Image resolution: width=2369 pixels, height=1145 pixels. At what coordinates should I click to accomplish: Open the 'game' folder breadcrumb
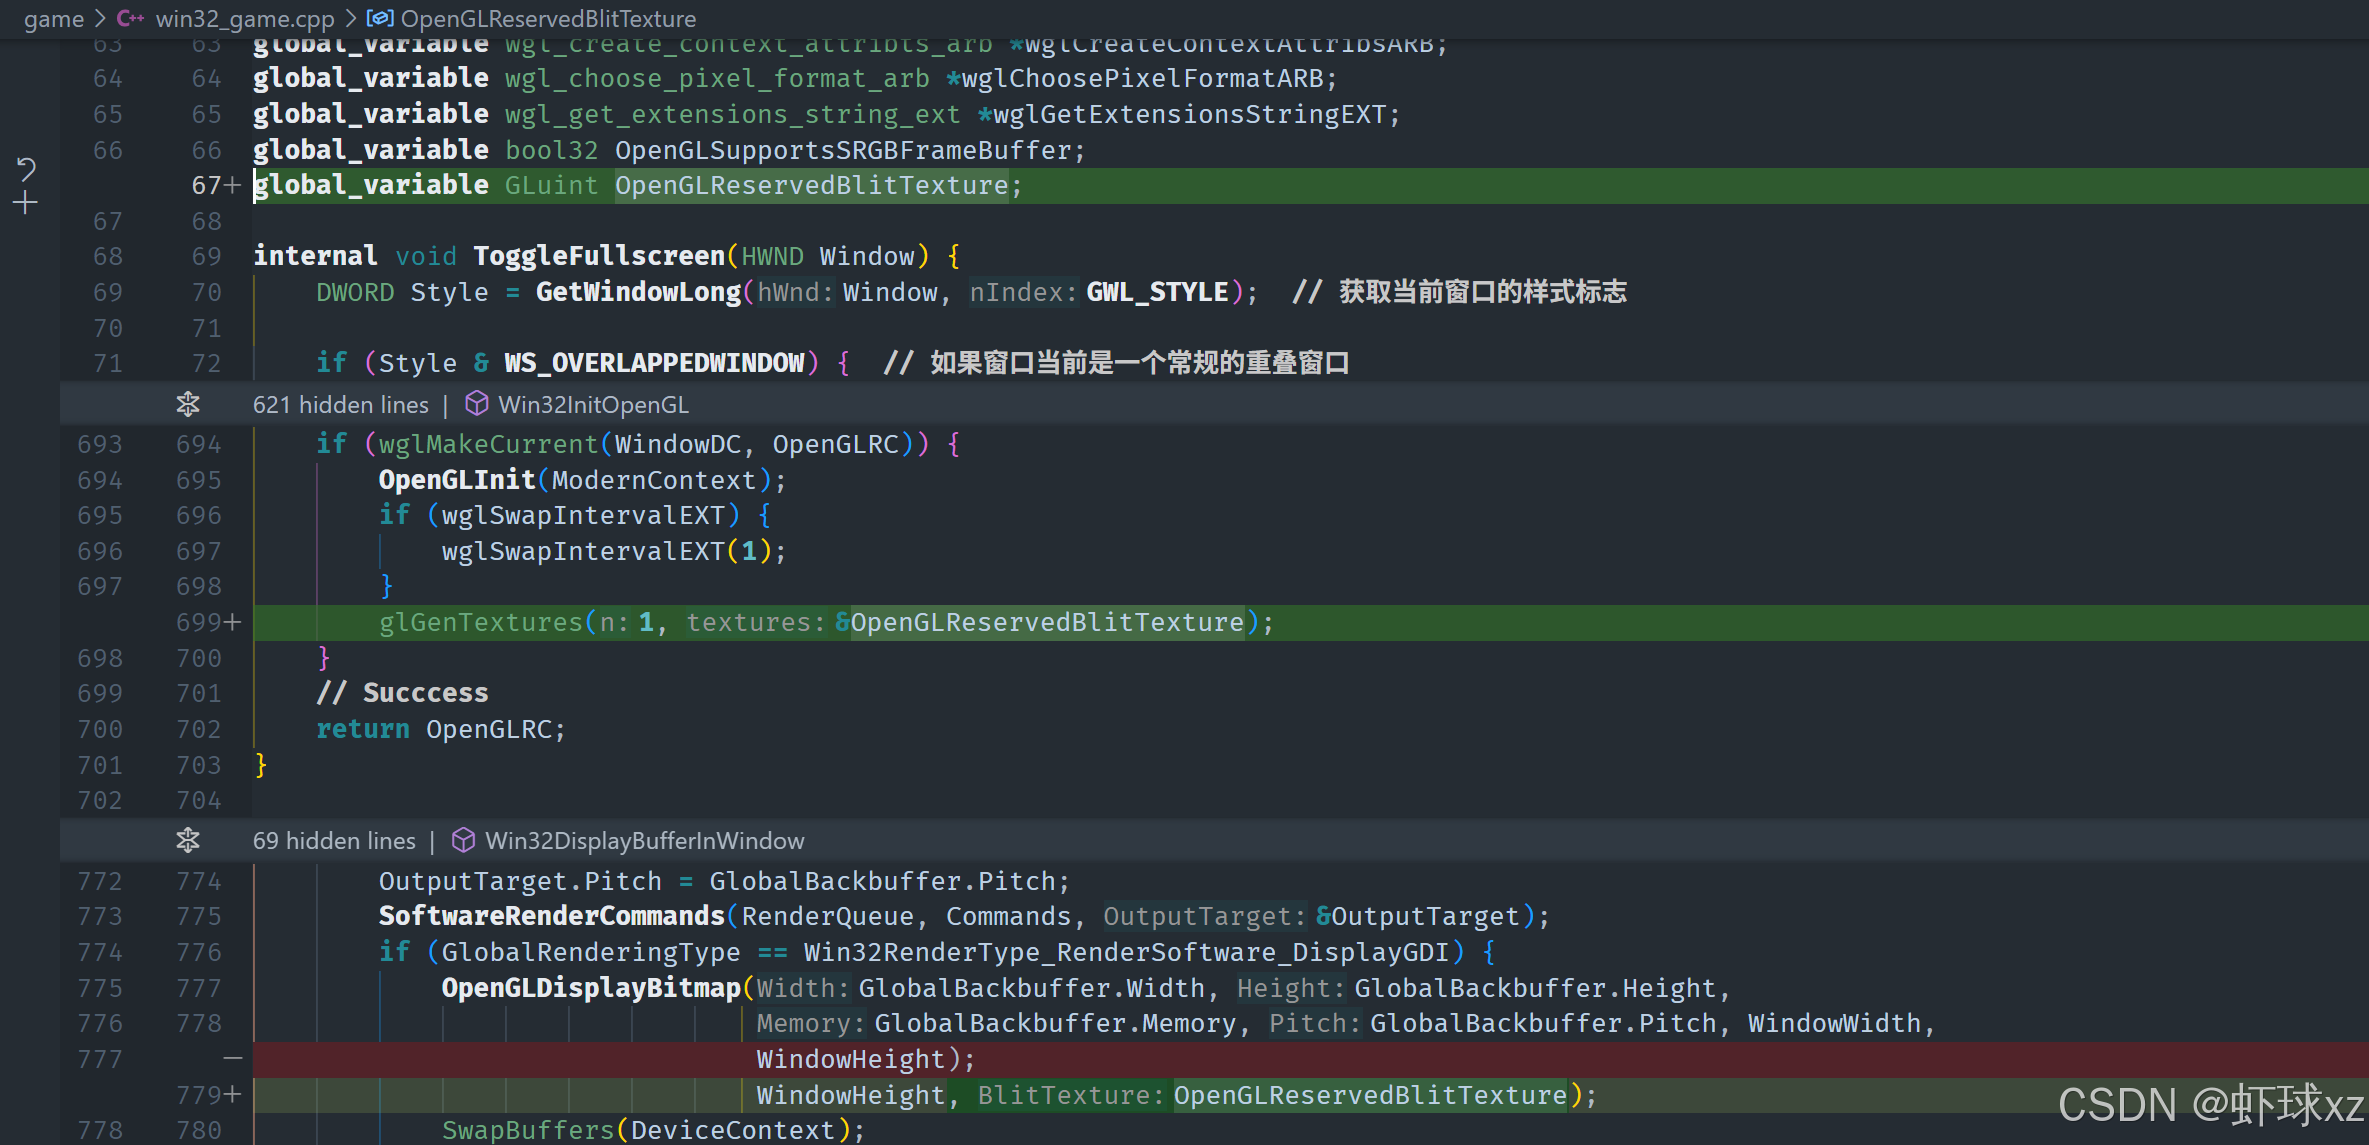[54, 19]
